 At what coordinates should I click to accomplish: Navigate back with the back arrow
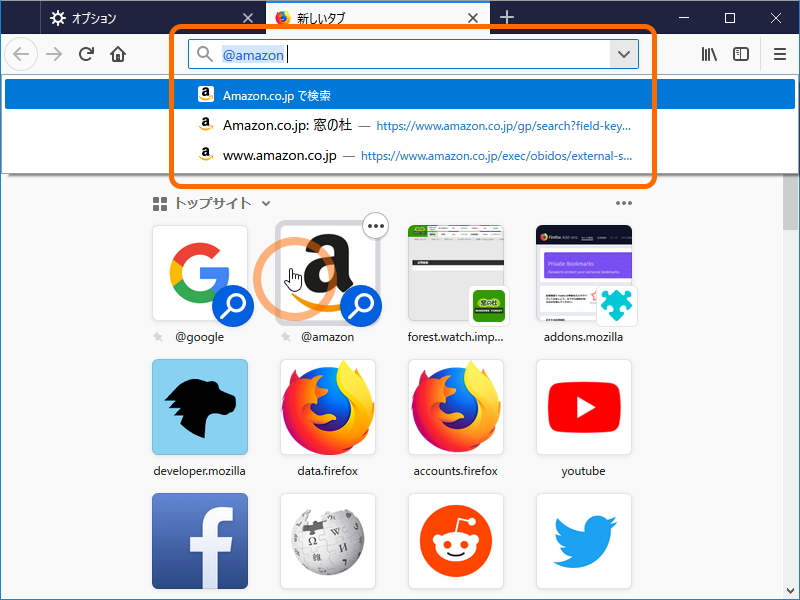point(20,54)
